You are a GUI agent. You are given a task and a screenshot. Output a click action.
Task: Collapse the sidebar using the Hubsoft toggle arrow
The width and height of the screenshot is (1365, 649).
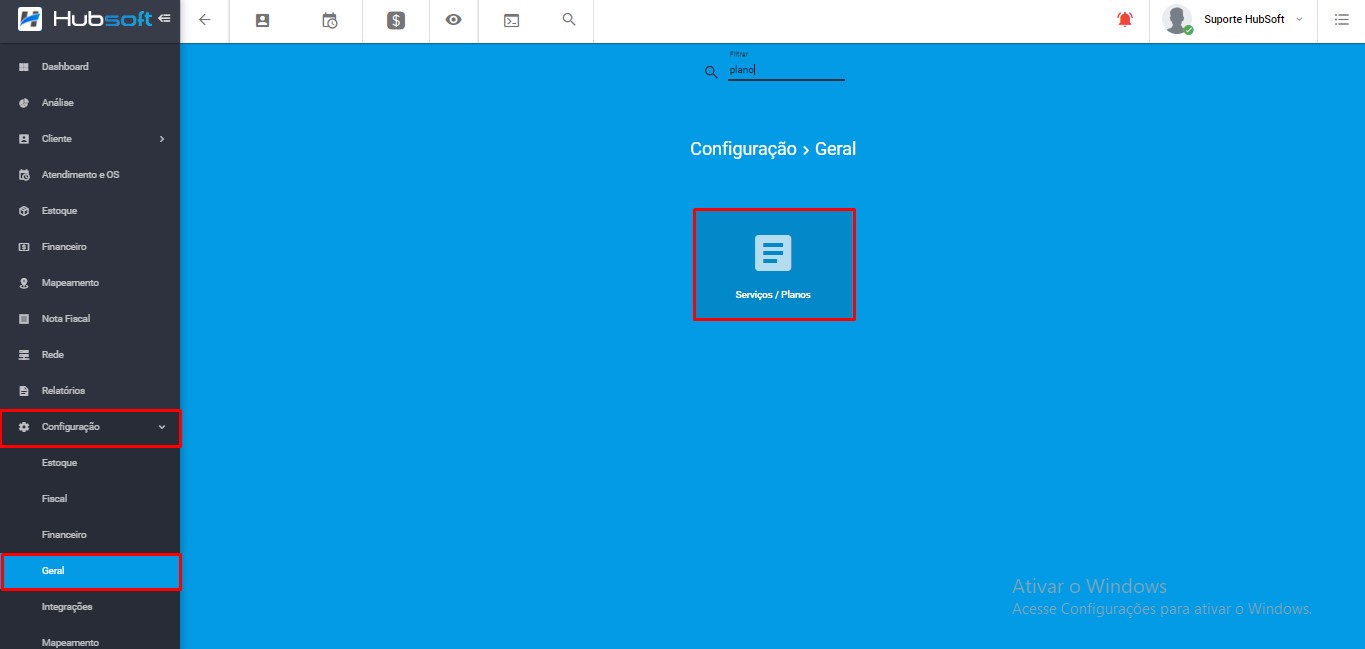[164, 18]
